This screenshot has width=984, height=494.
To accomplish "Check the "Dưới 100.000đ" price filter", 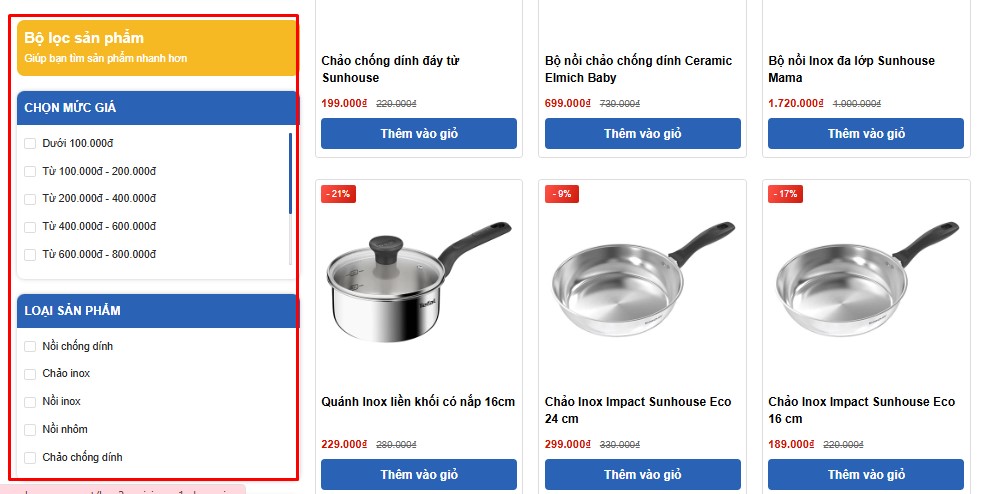I will coord(30,144).
